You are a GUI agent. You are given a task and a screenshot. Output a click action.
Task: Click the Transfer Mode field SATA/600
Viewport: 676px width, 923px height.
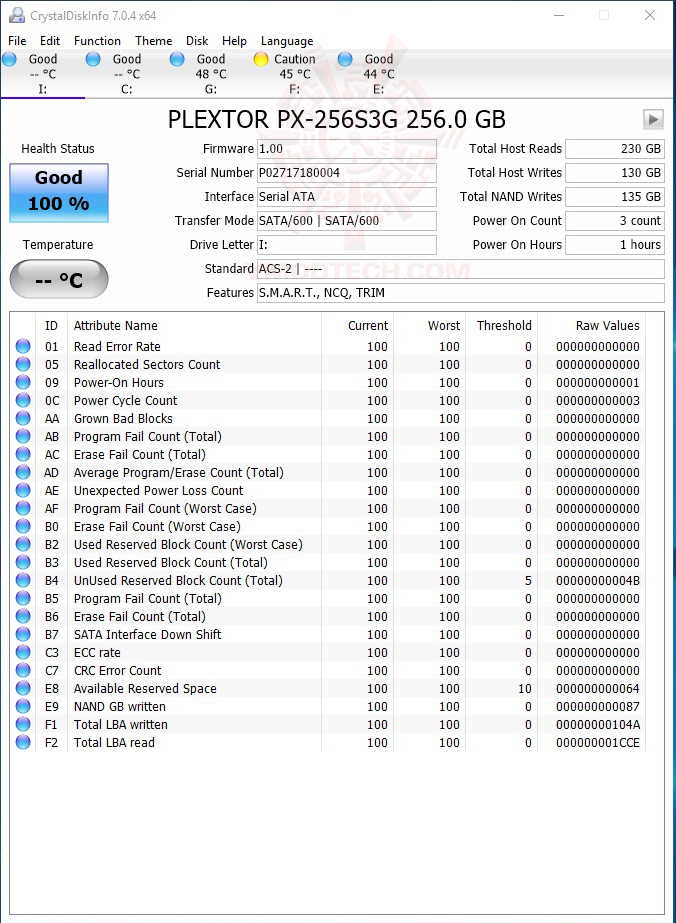[x=347, y=221]
